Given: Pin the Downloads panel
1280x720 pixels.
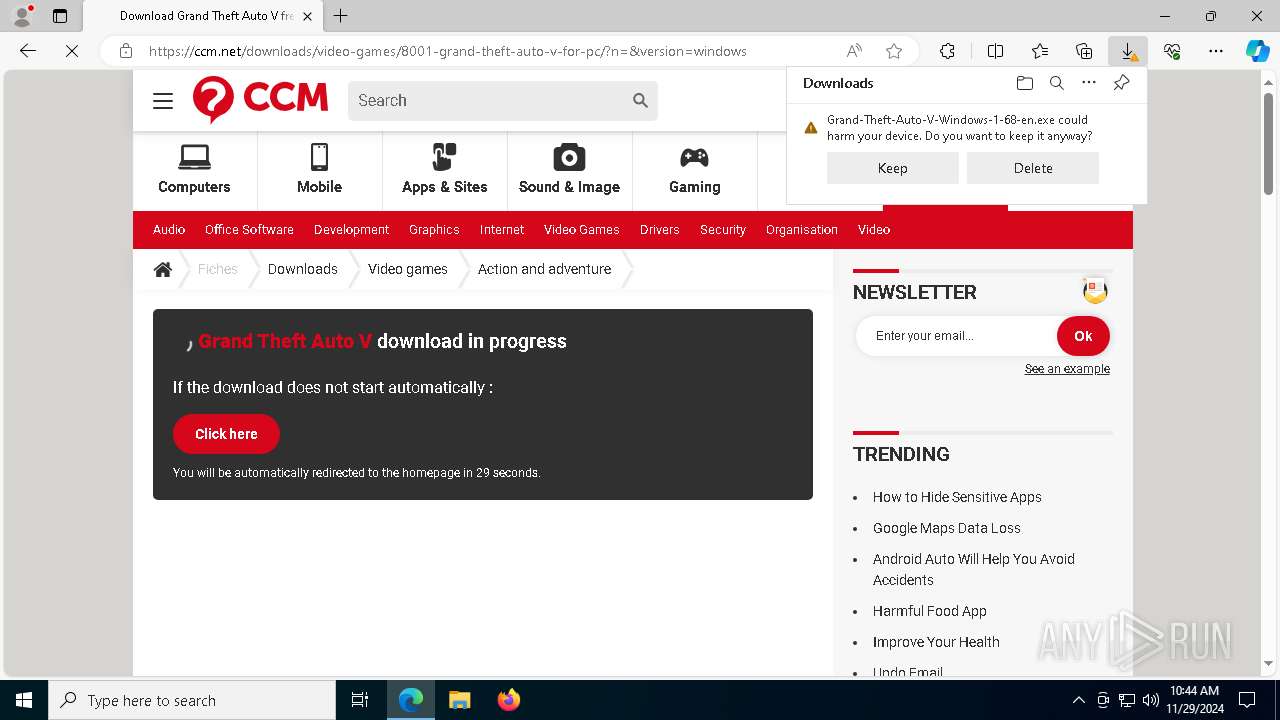Looking at the screenshot, I should (1121, 83).
